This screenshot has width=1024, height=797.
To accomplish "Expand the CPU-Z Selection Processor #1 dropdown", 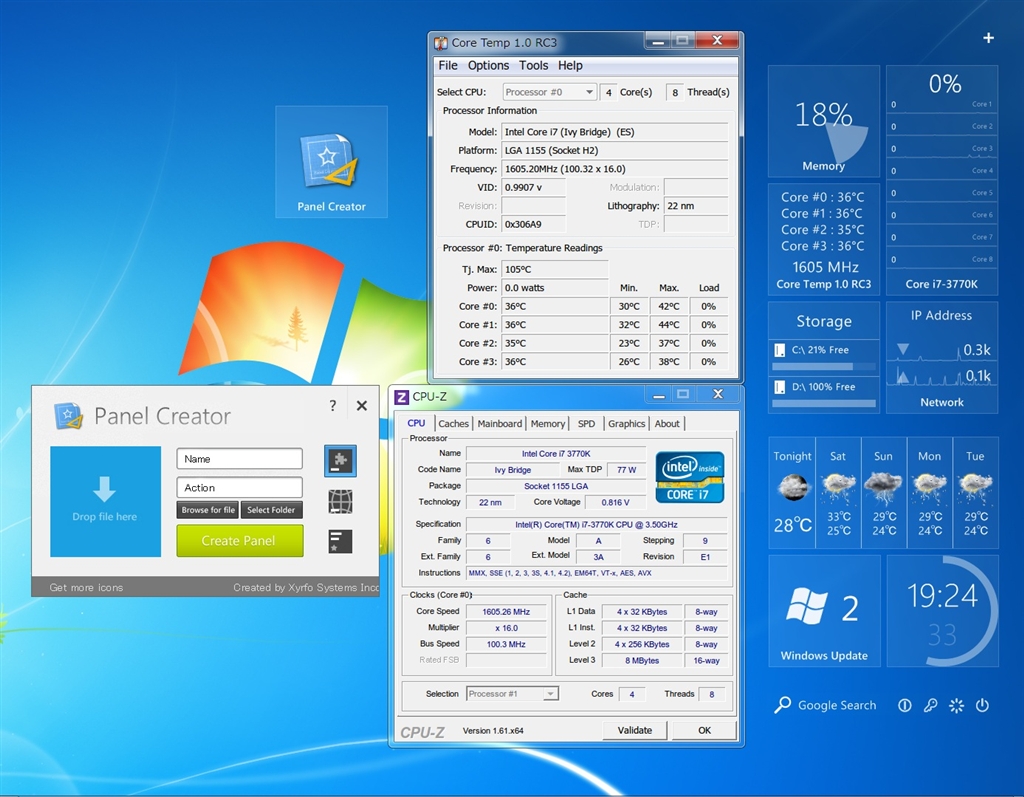I will pos(512,694).
